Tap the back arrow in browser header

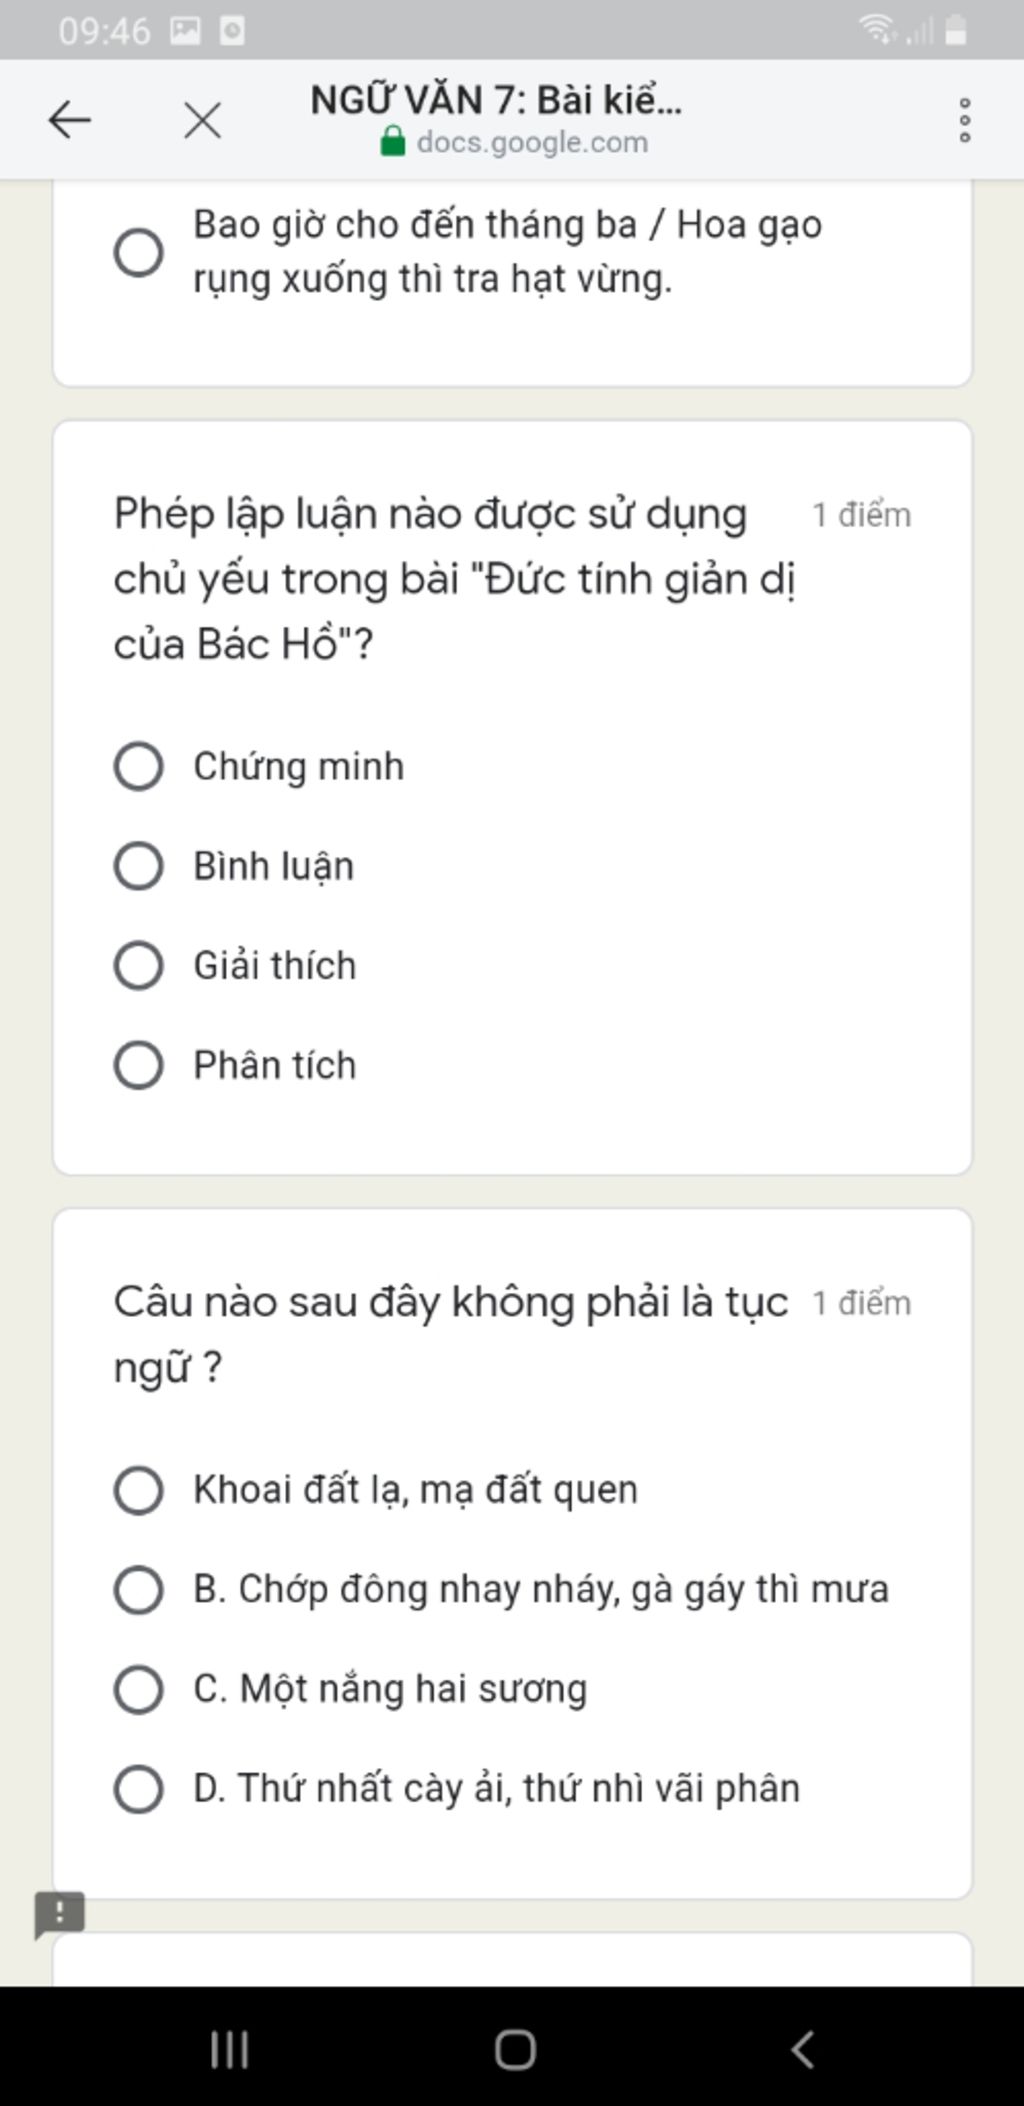pyautogui.click(x=70, y=121)
